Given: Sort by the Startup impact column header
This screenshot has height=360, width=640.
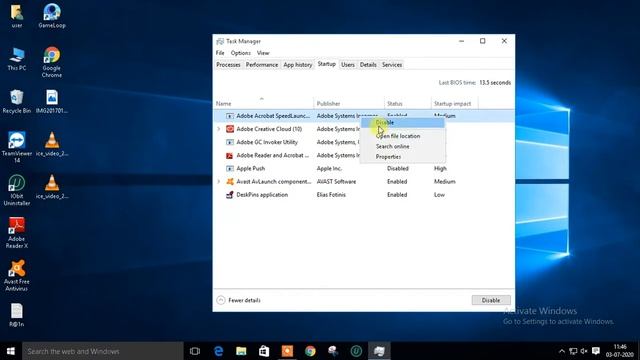Looking at the screenshot, I should (455, 103).
